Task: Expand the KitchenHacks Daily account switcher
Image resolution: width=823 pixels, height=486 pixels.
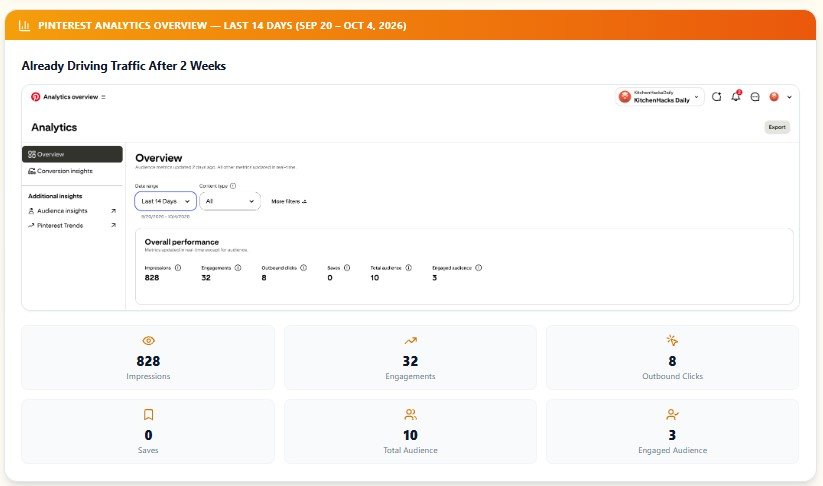Action: click(660, 97)
